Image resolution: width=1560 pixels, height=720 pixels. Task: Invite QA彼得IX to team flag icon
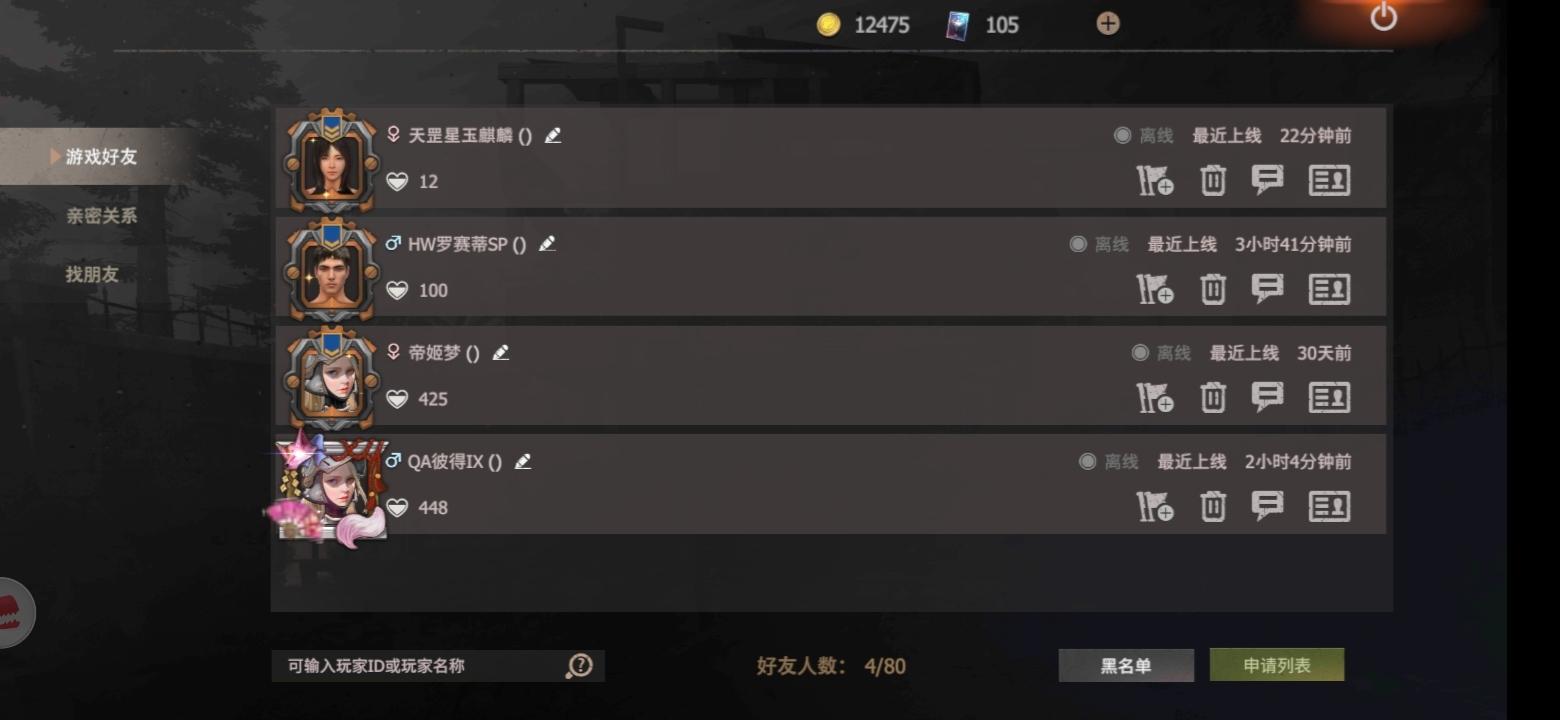1155,507
